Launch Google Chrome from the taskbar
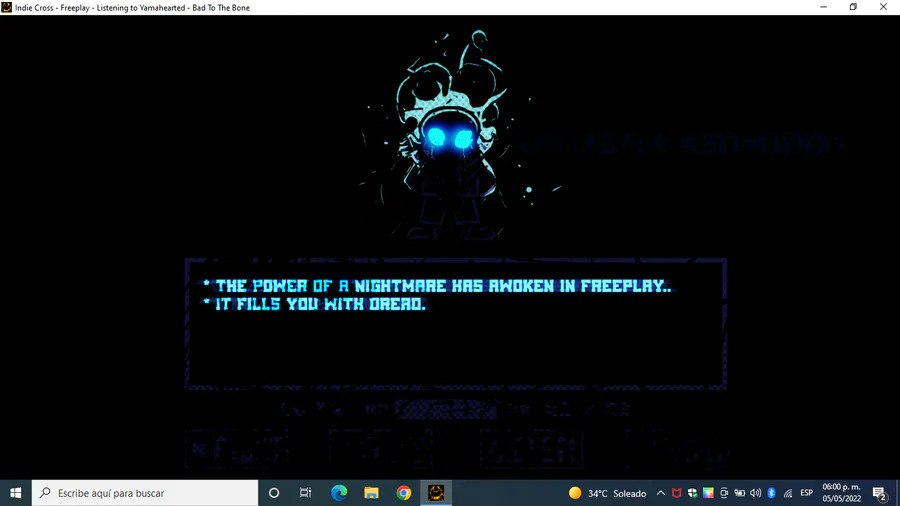Screen dimensions: 900x506 (x=404, y=493)
